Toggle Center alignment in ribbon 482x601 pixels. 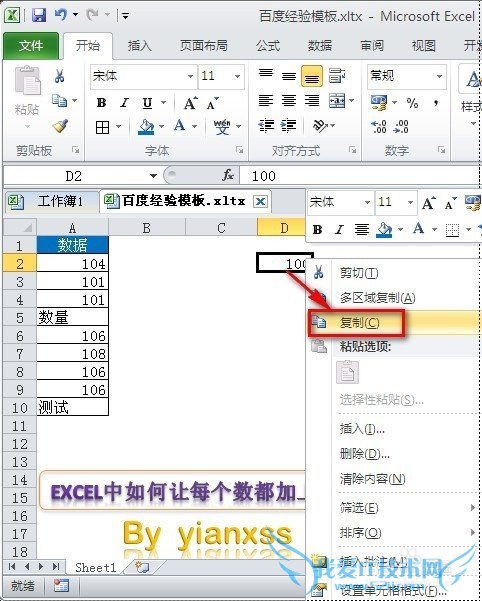[289, 101]
